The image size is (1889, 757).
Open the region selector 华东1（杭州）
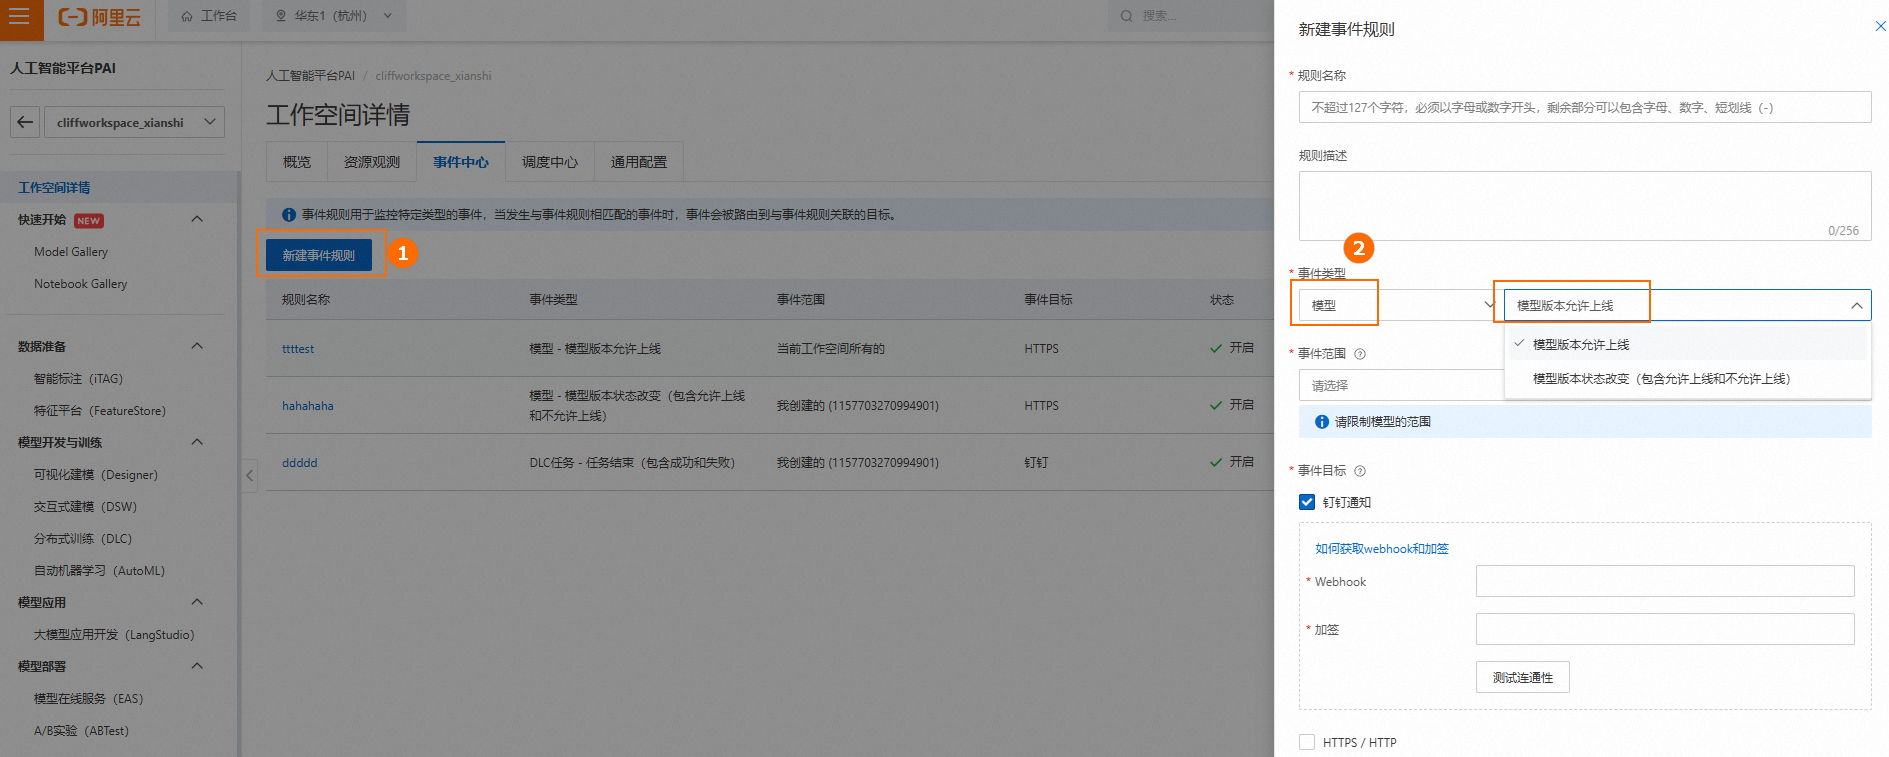[x=334, y=16]
